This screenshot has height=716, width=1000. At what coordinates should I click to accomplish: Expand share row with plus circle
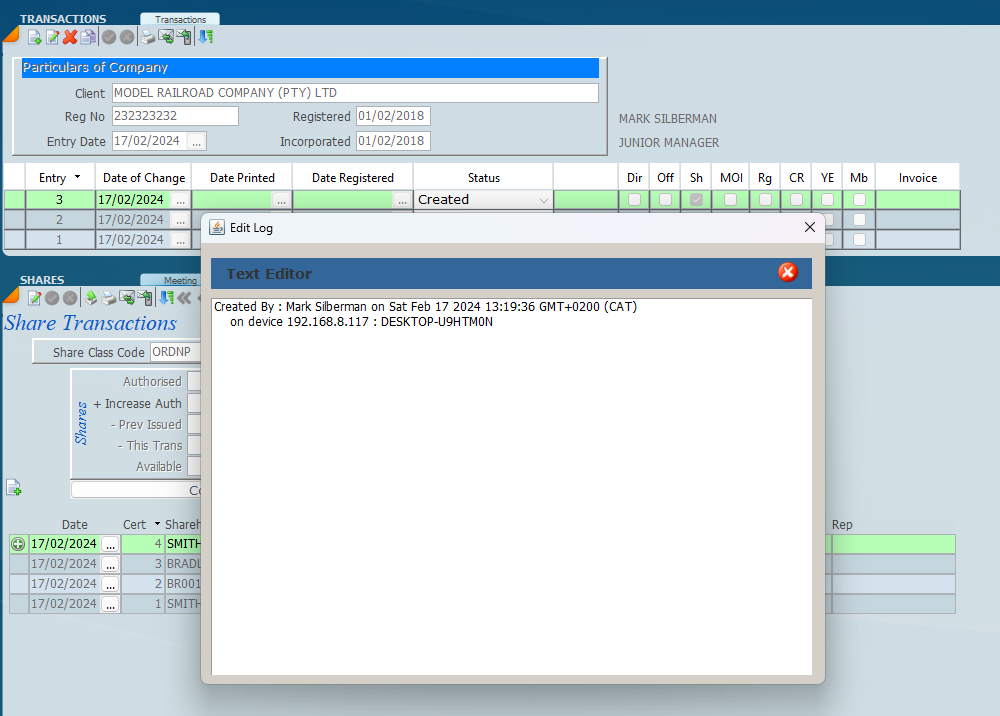point(18,544)
